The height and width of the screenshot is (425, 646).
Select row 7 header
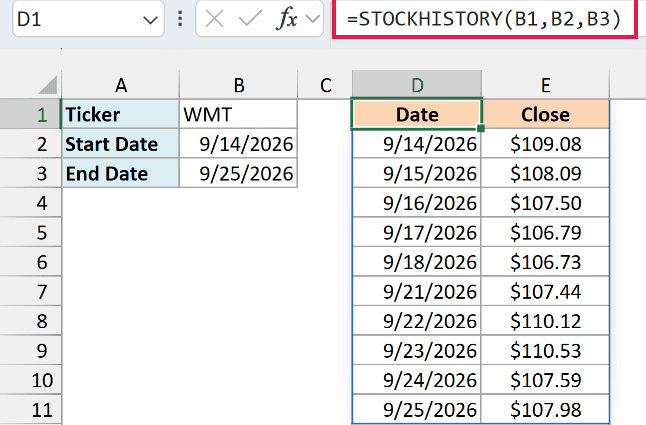[31, 292]
